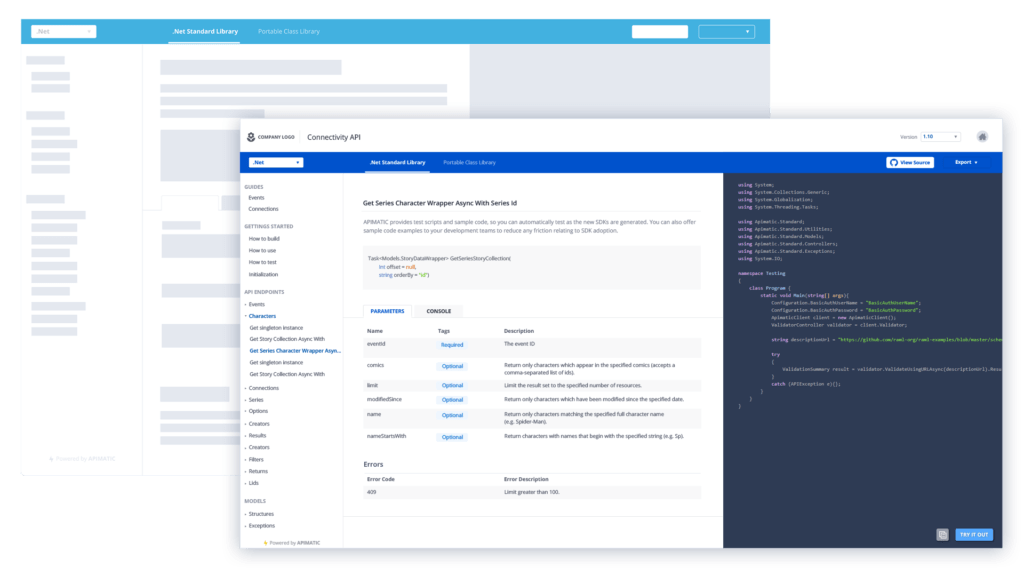Screen dimensions: 1024x576
Task: Open the .Net language selector dropdown
Action: (275, 161)
